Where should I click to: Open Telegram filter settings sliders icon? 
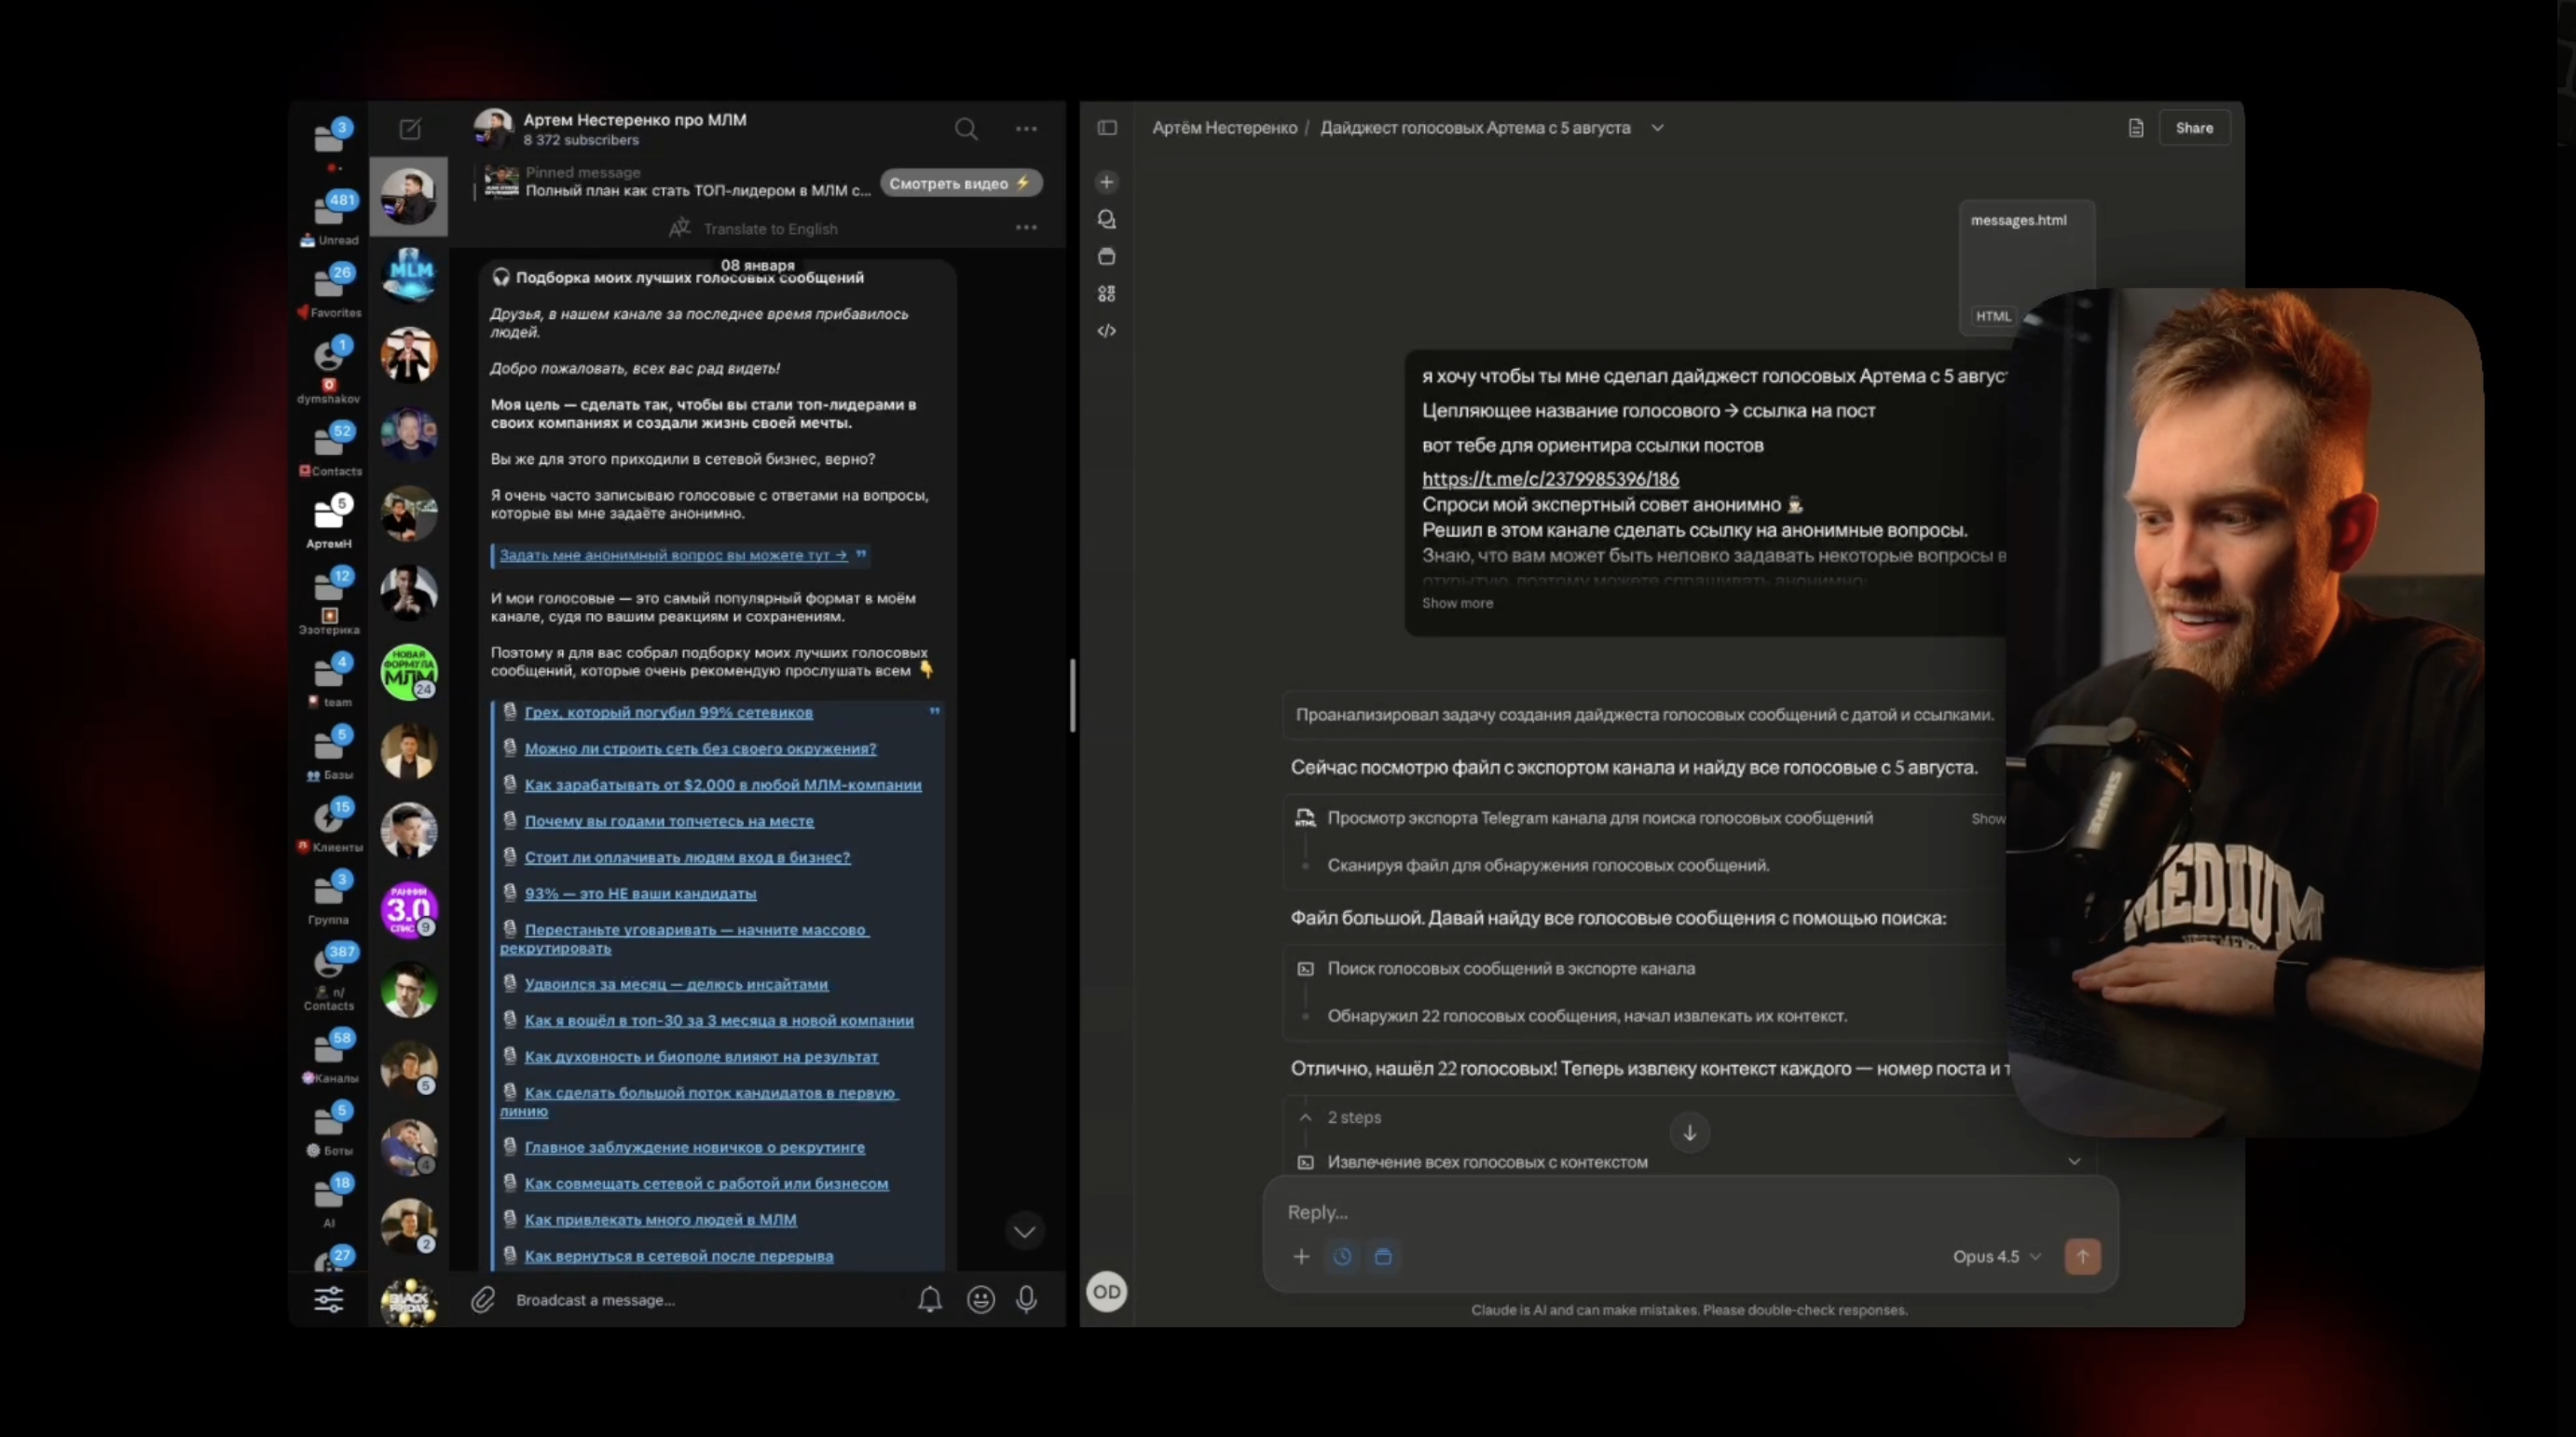point(329,1299)
